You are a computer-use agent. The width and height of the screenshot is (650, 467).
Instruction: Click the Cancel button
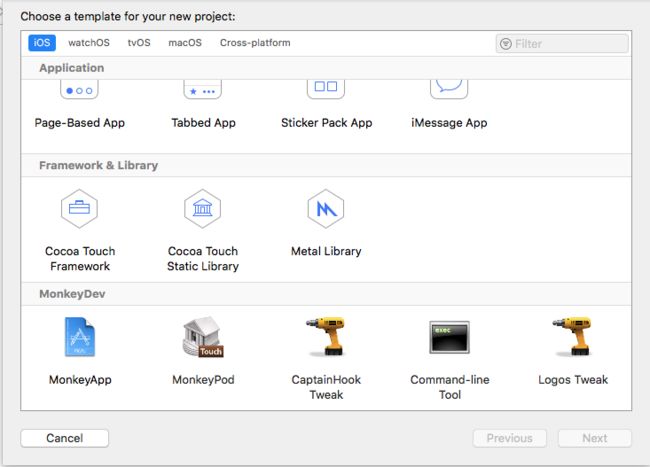pyautogui.click(x=65, y=438)
